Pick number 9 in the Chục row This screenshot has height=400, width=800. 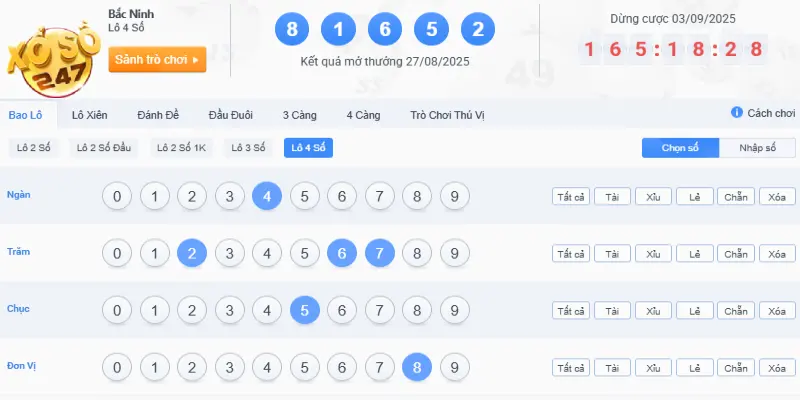click(x=454, y=311)
